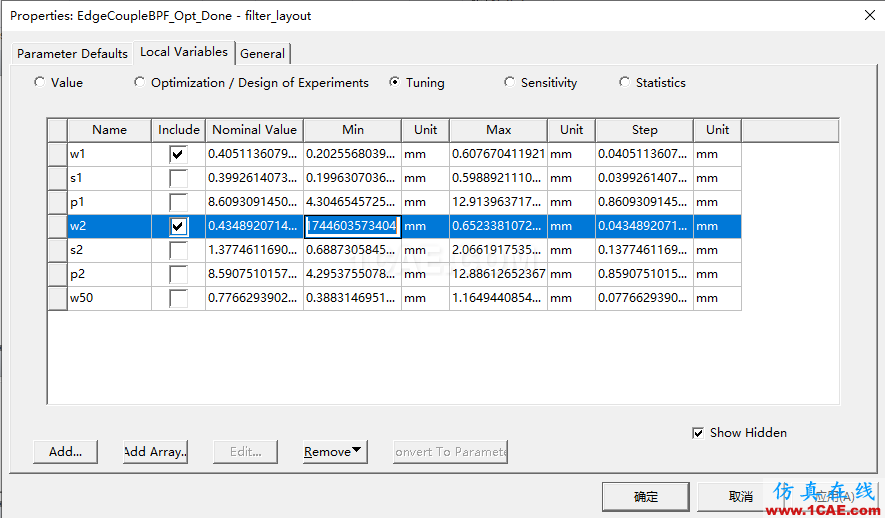Select the w50 name cell
Image resolution: width=885 pixels, height=518 pixels.
[x=109, y=298]
